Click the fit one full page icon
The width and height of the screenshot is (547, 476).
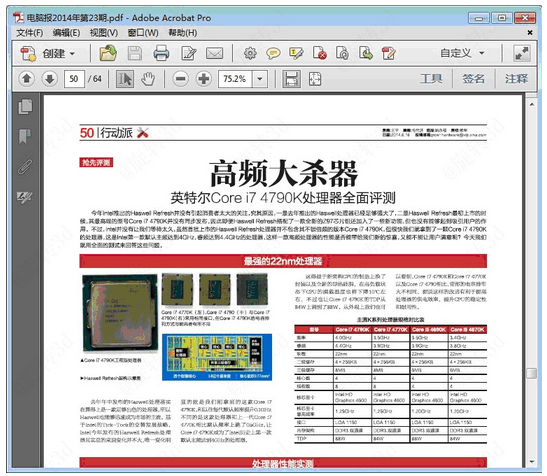(315, 79)
